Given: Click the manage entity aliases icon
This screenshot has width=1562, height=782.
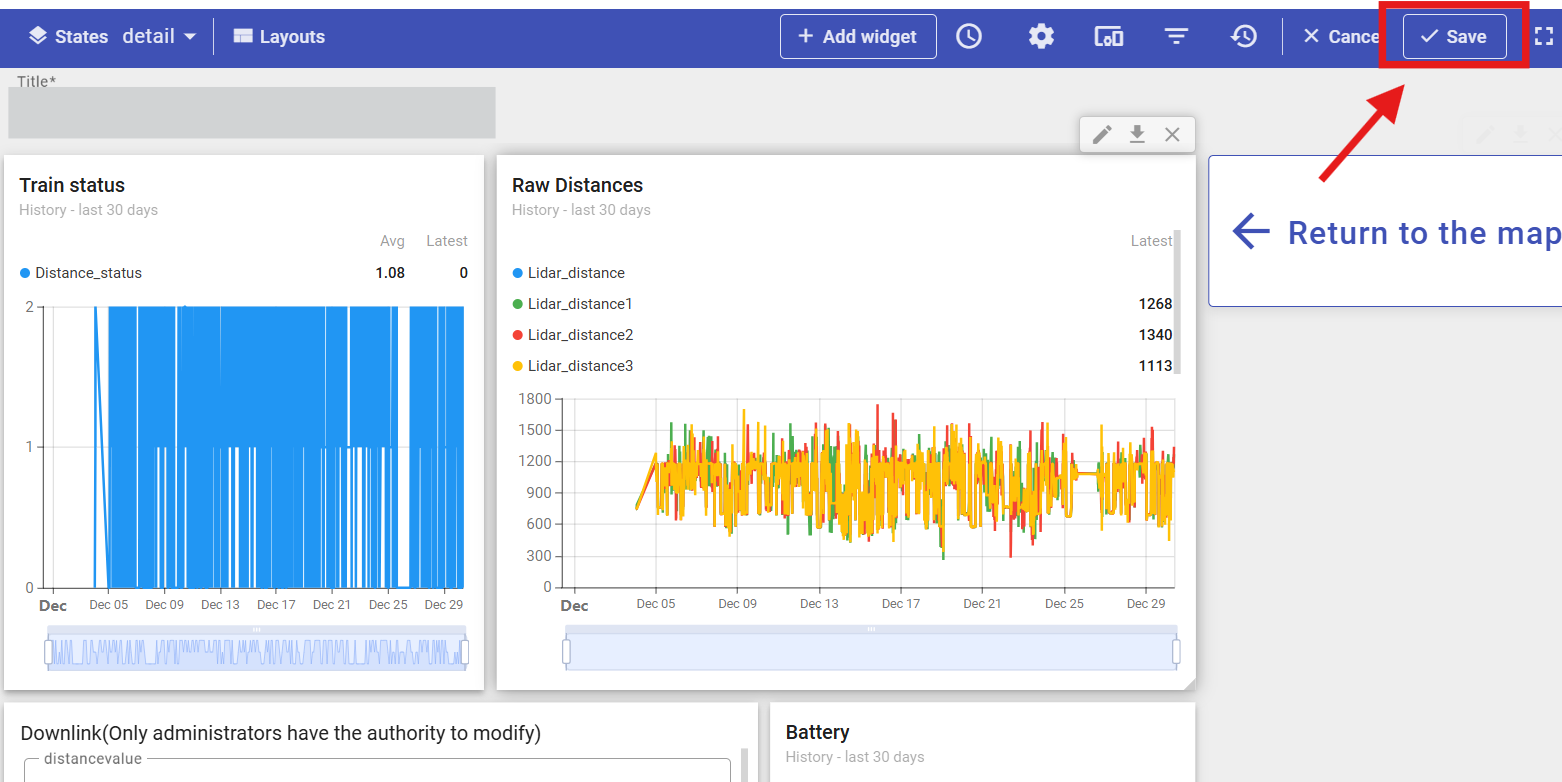Looking at the screenshot, I should coord(1108,37).
